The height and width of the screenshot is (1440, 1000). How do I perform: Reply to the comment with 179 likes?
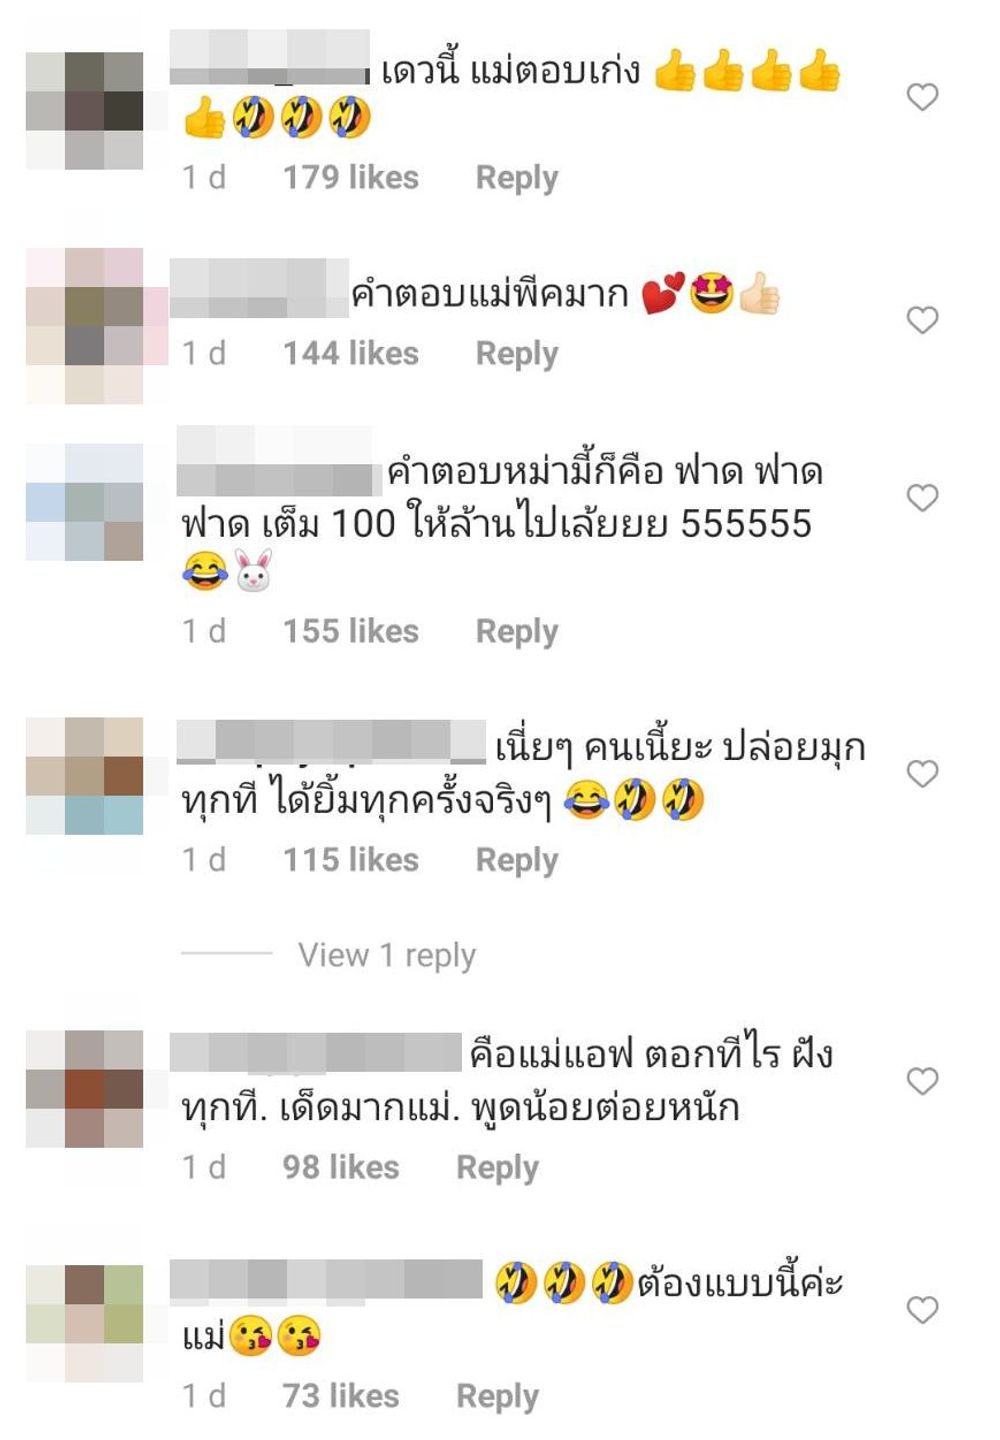point(517,178)
